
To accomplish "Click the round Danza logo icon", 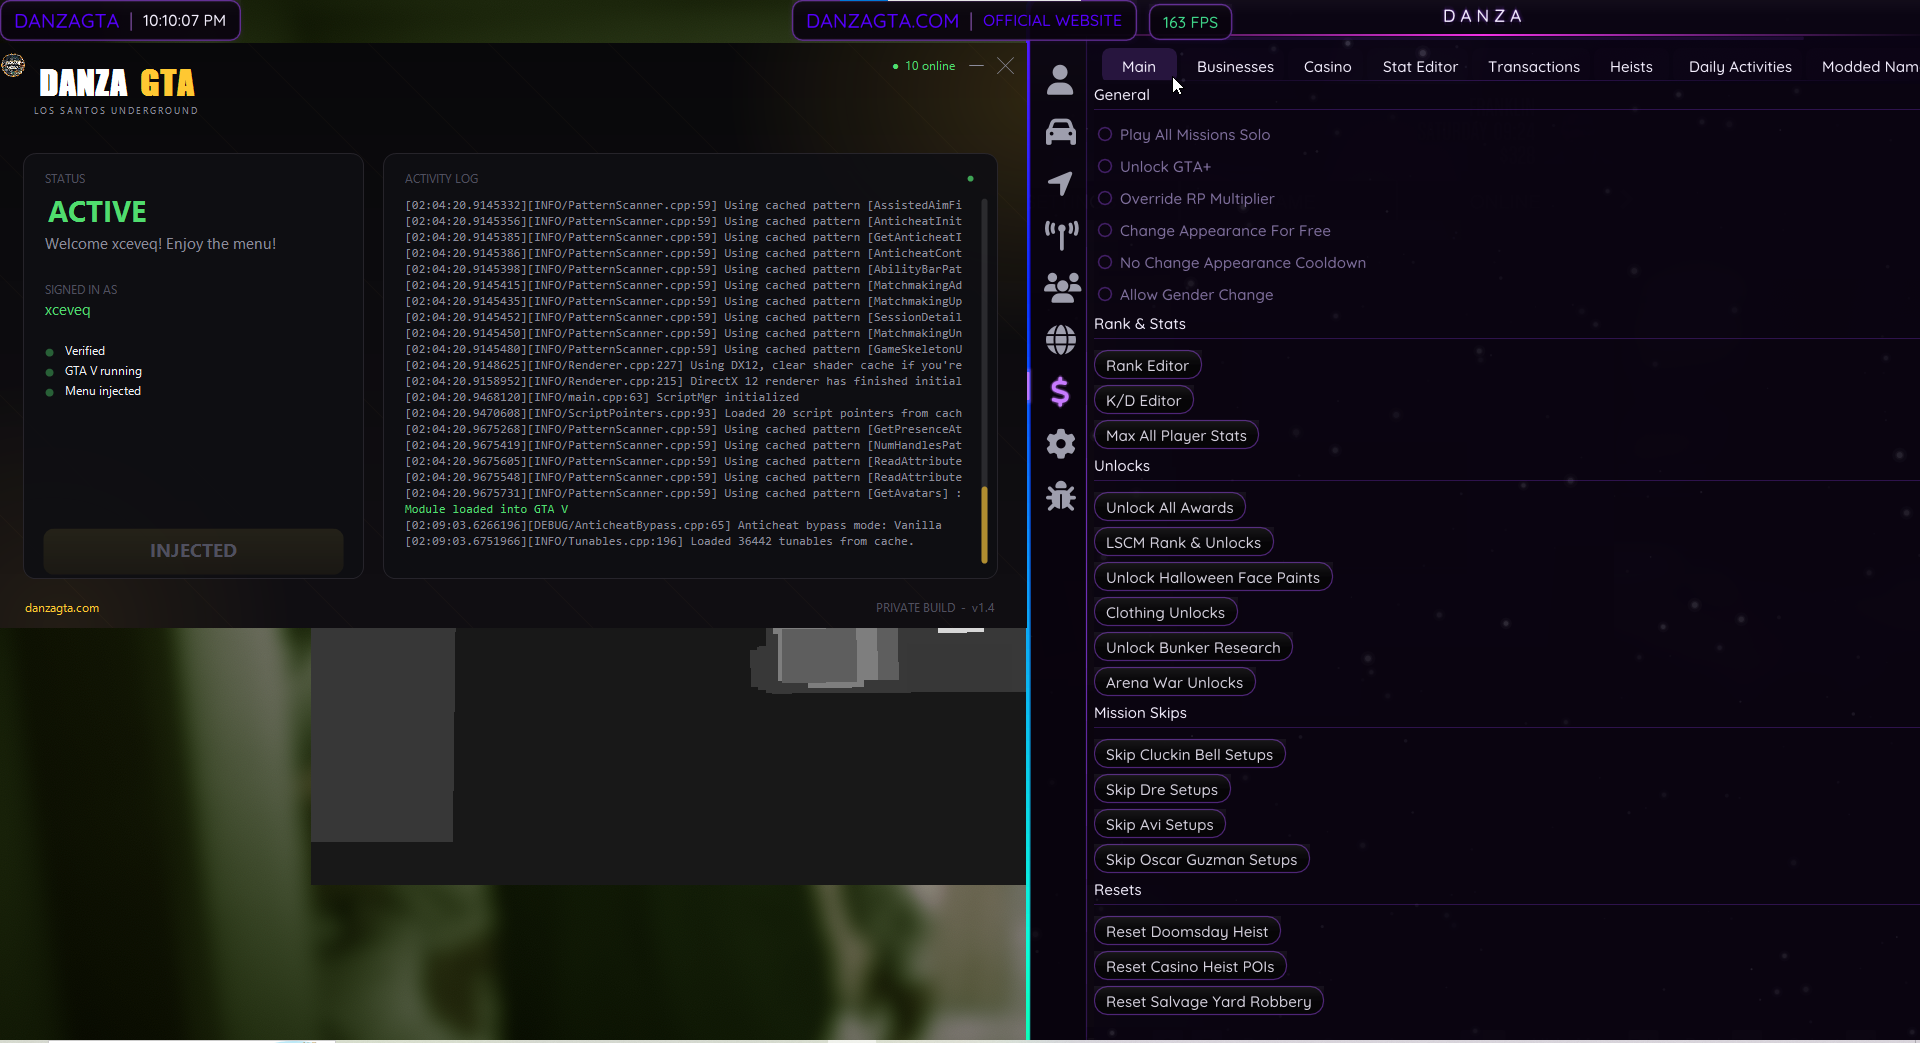I will (x=13, y=66).
